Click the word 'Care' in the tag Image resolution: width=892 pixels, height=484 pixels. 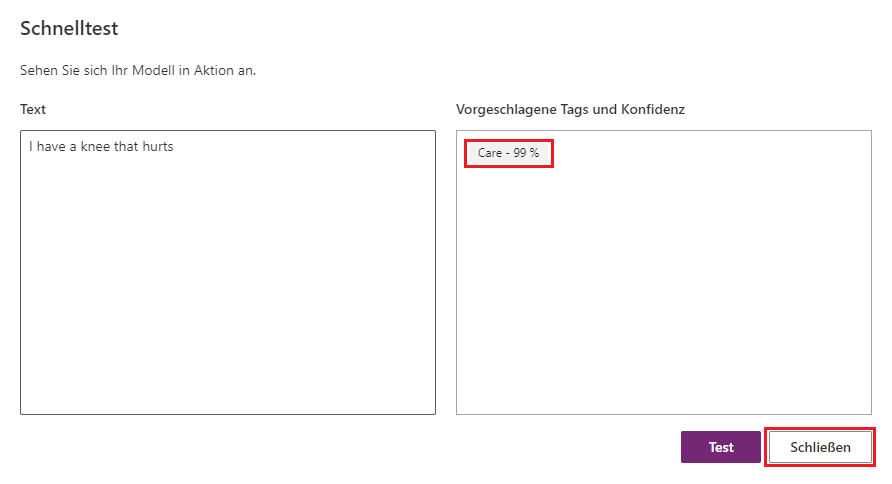tap(490, 153)
